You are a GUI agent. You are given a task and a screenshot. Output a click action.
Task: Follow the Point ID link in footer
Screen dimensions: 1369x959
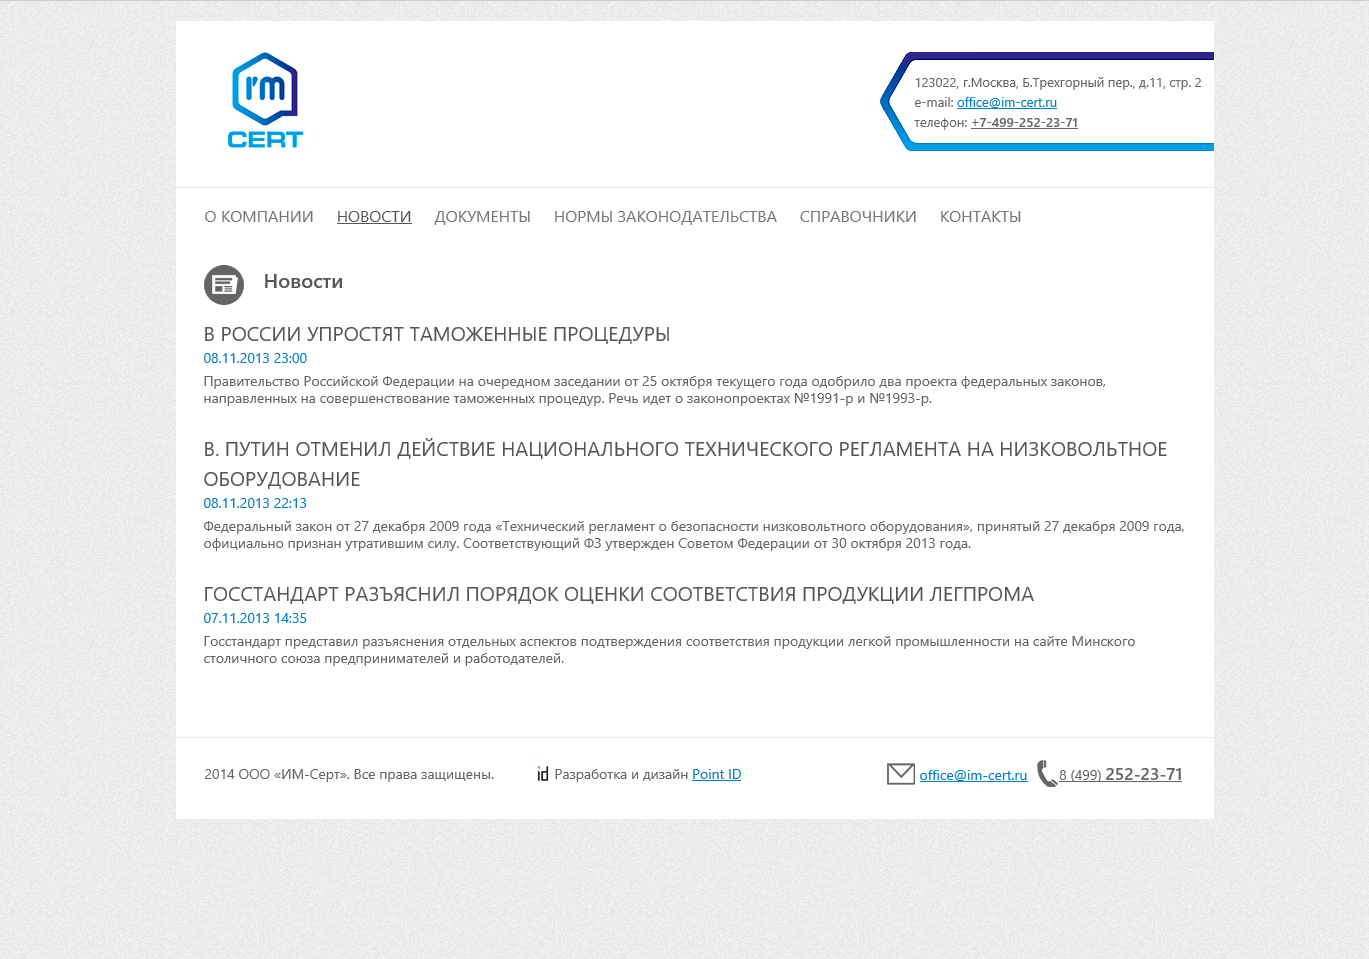pyautogui.click(x=716, y=775)
